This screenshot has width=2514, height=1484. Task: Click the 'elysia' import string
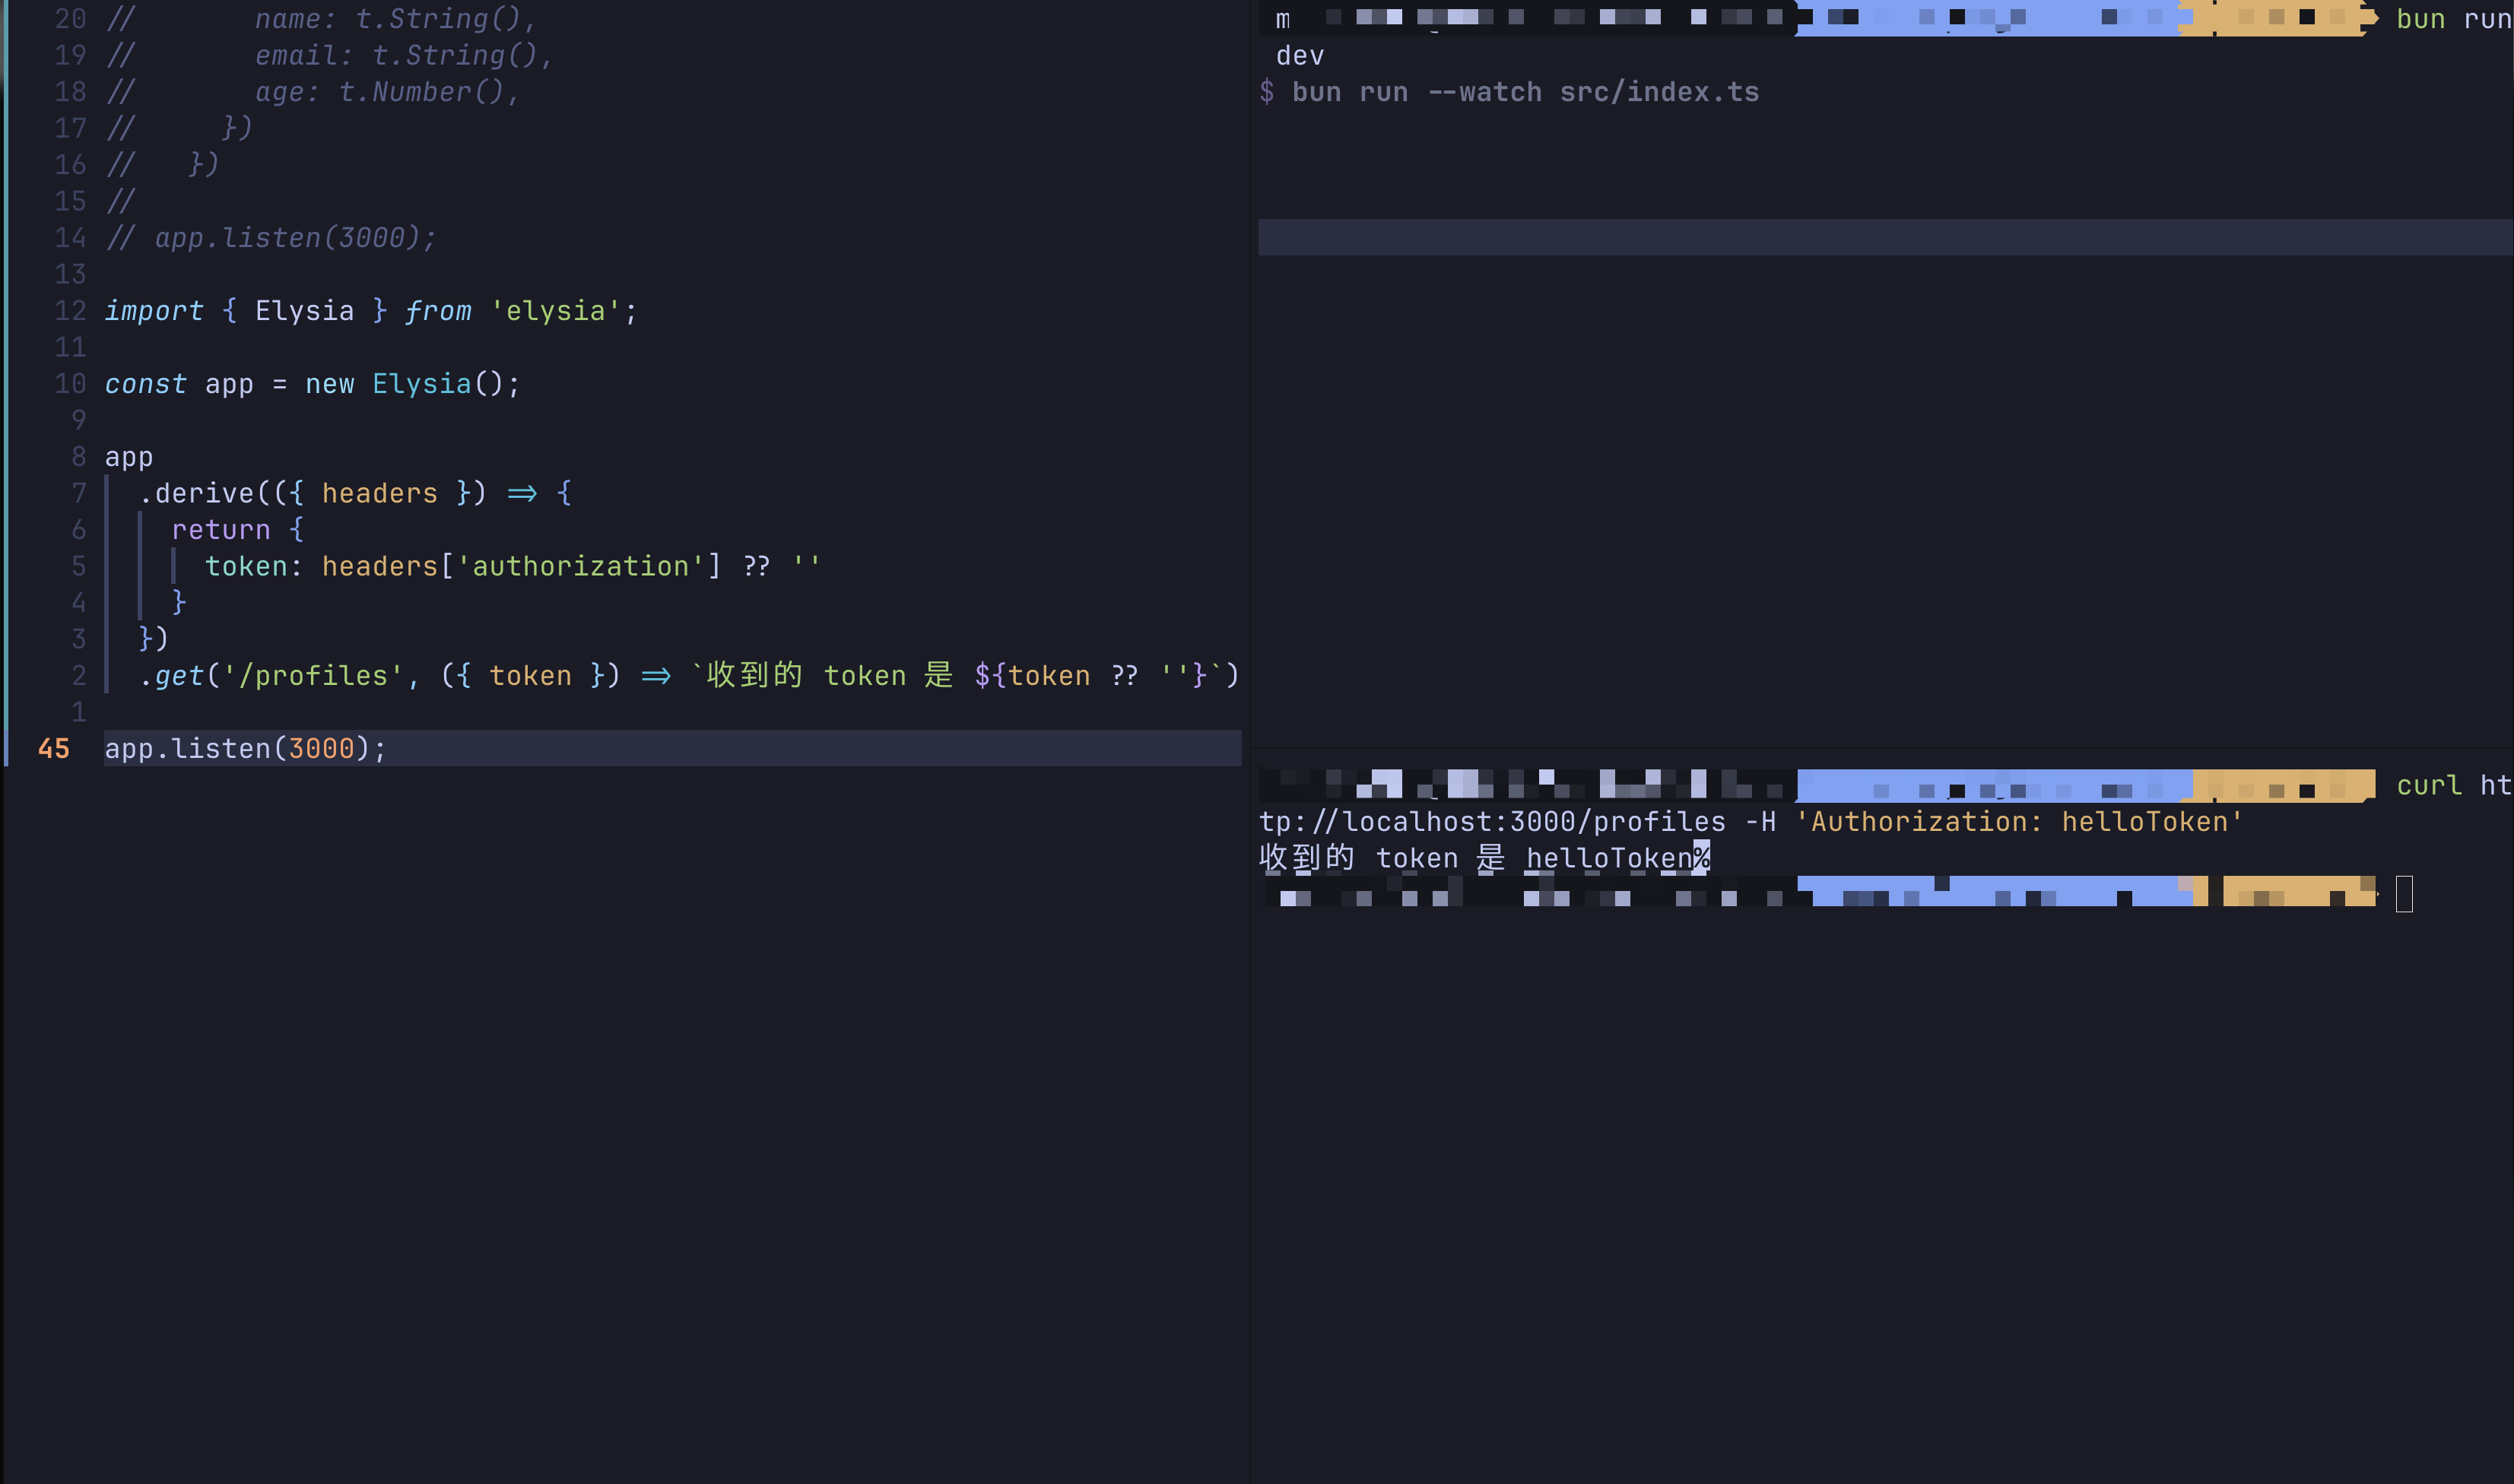coord(555,311)
